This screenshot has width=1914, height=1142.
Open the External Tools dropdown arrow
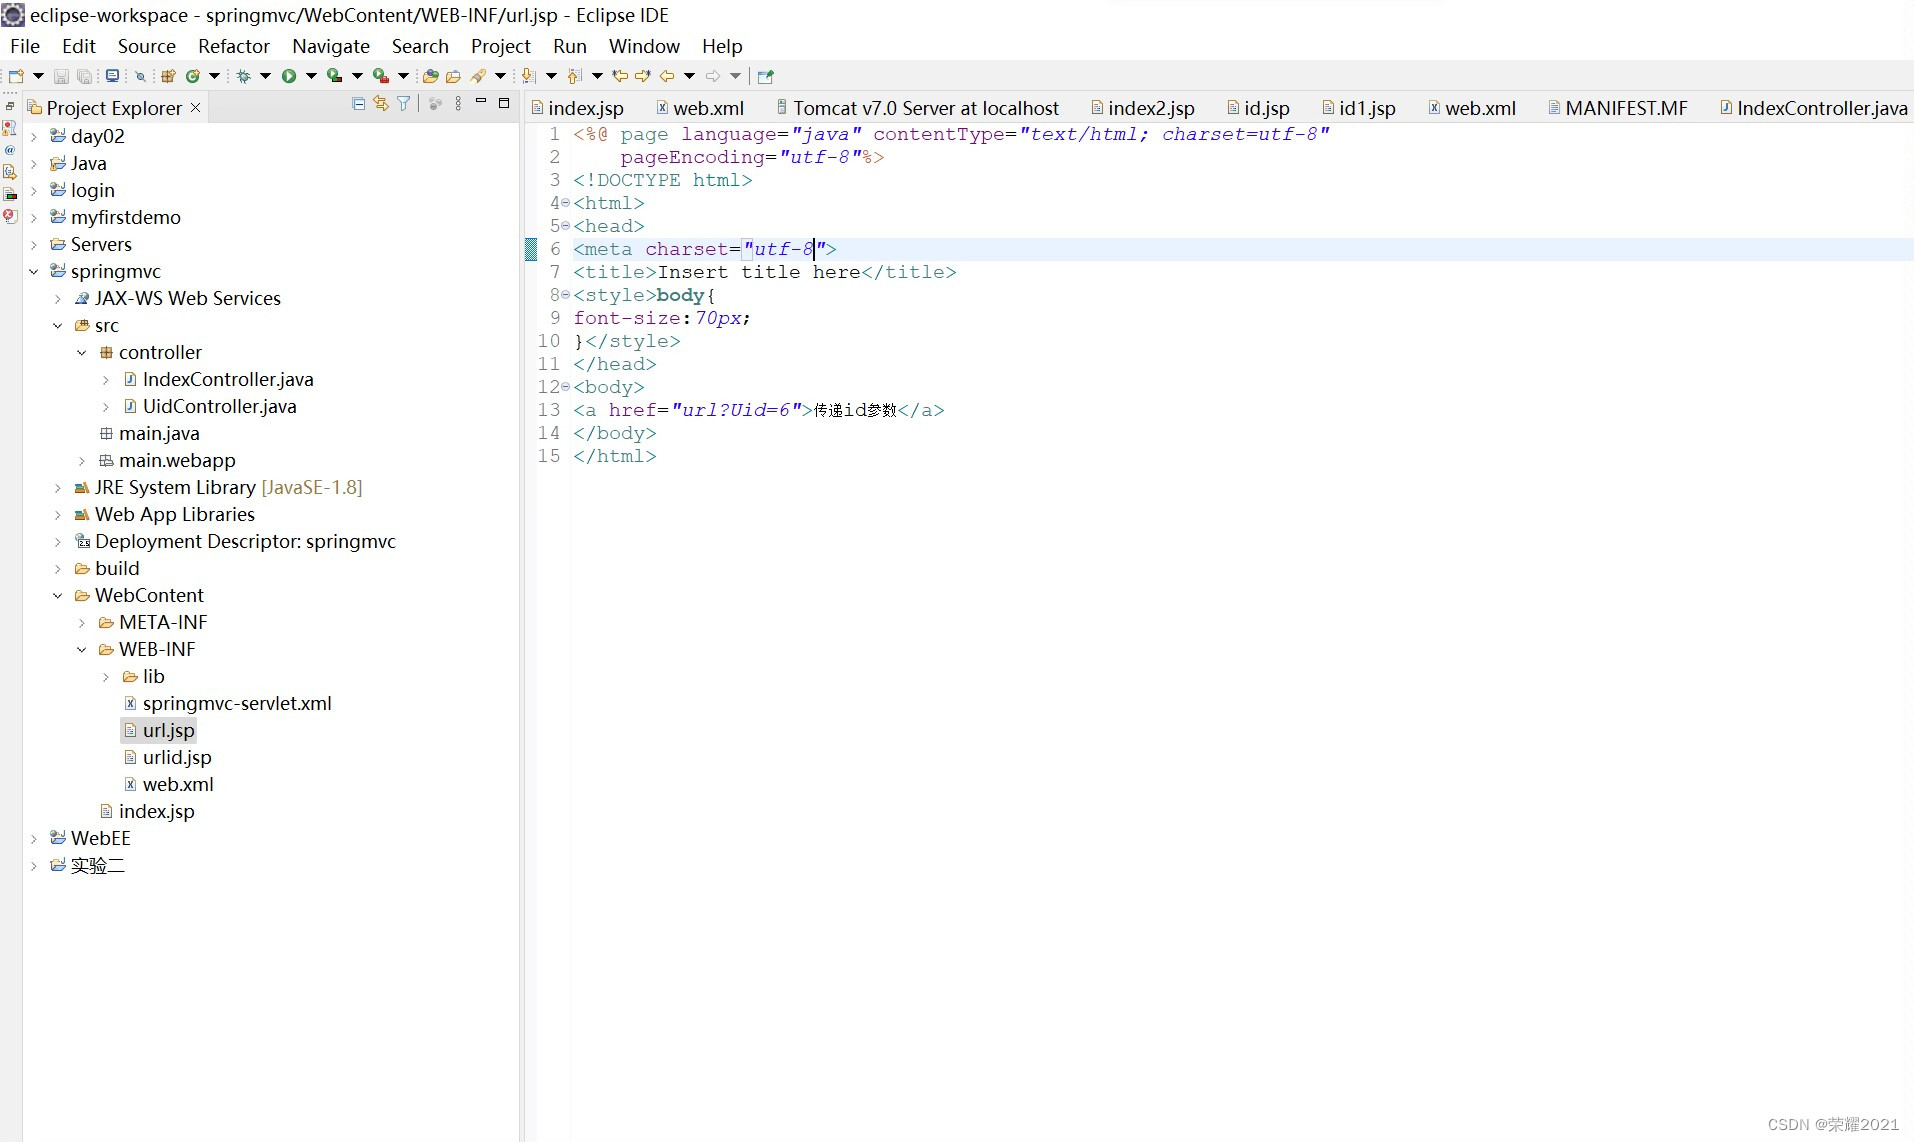point(403,76)
